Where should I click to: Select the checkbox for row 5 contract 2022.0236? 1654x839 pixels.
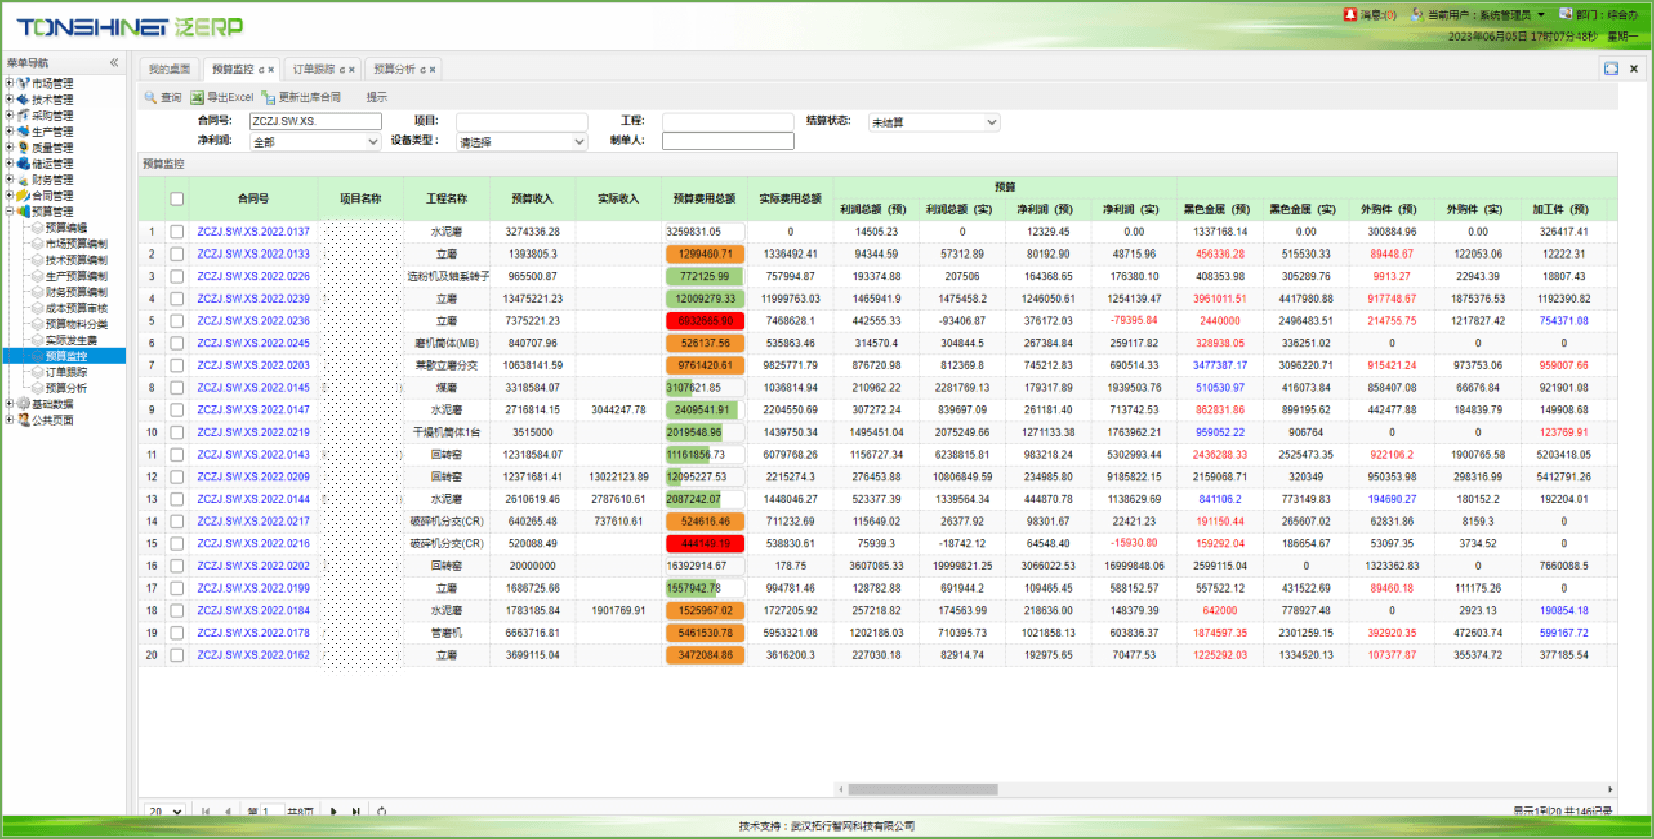click(x=177, y=321)
